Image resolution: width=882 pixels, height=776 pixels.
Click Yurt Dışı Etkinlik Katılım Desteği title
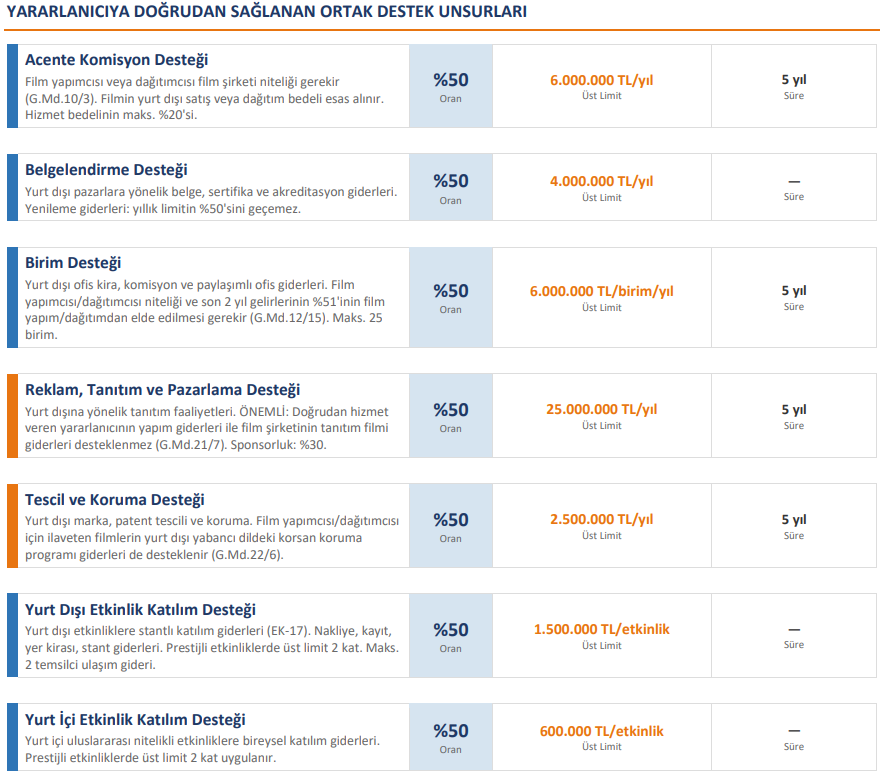[140, 610]
